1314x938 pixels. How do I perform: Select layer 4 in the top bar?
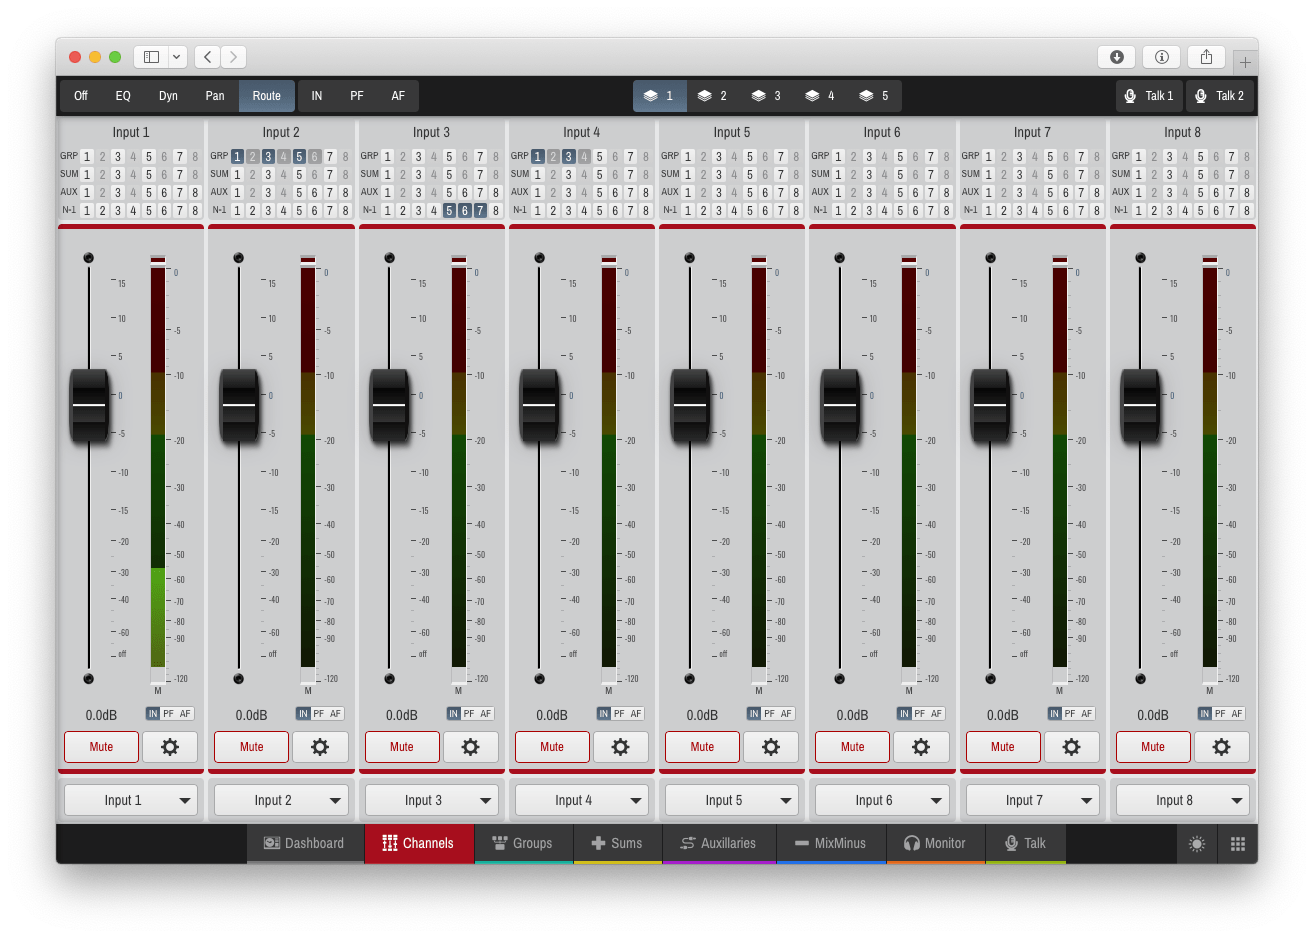[821, 96]
